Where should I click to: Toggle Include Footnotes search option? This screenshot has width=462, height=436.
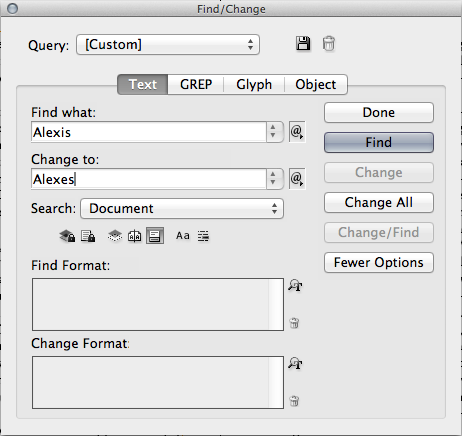point(155,236)
